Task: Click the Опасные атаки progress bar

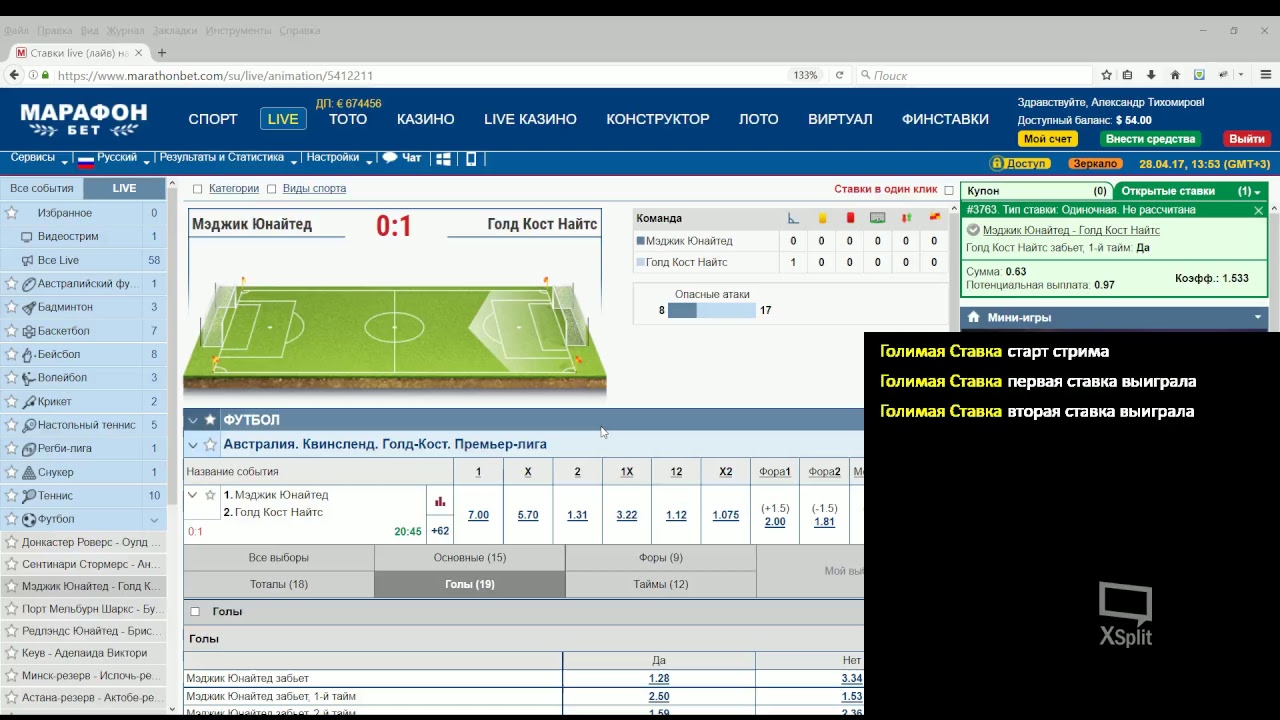Action: pyautogui.click(x=711, y=311)
